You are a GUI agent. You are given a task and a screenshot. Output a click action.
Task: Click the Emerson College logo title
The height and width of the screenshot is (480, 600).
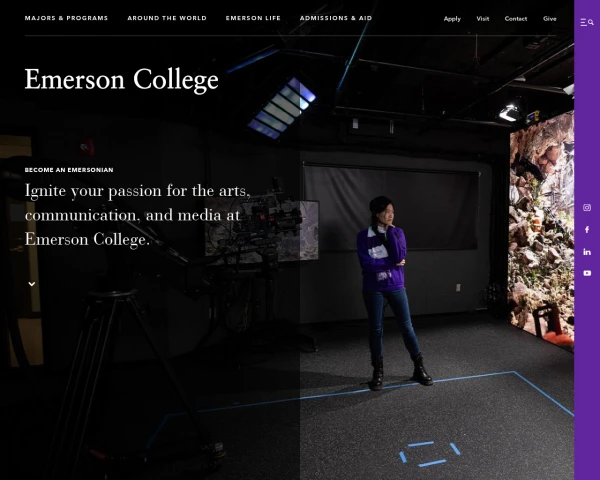pyautogui.click(x=121, y=80)
